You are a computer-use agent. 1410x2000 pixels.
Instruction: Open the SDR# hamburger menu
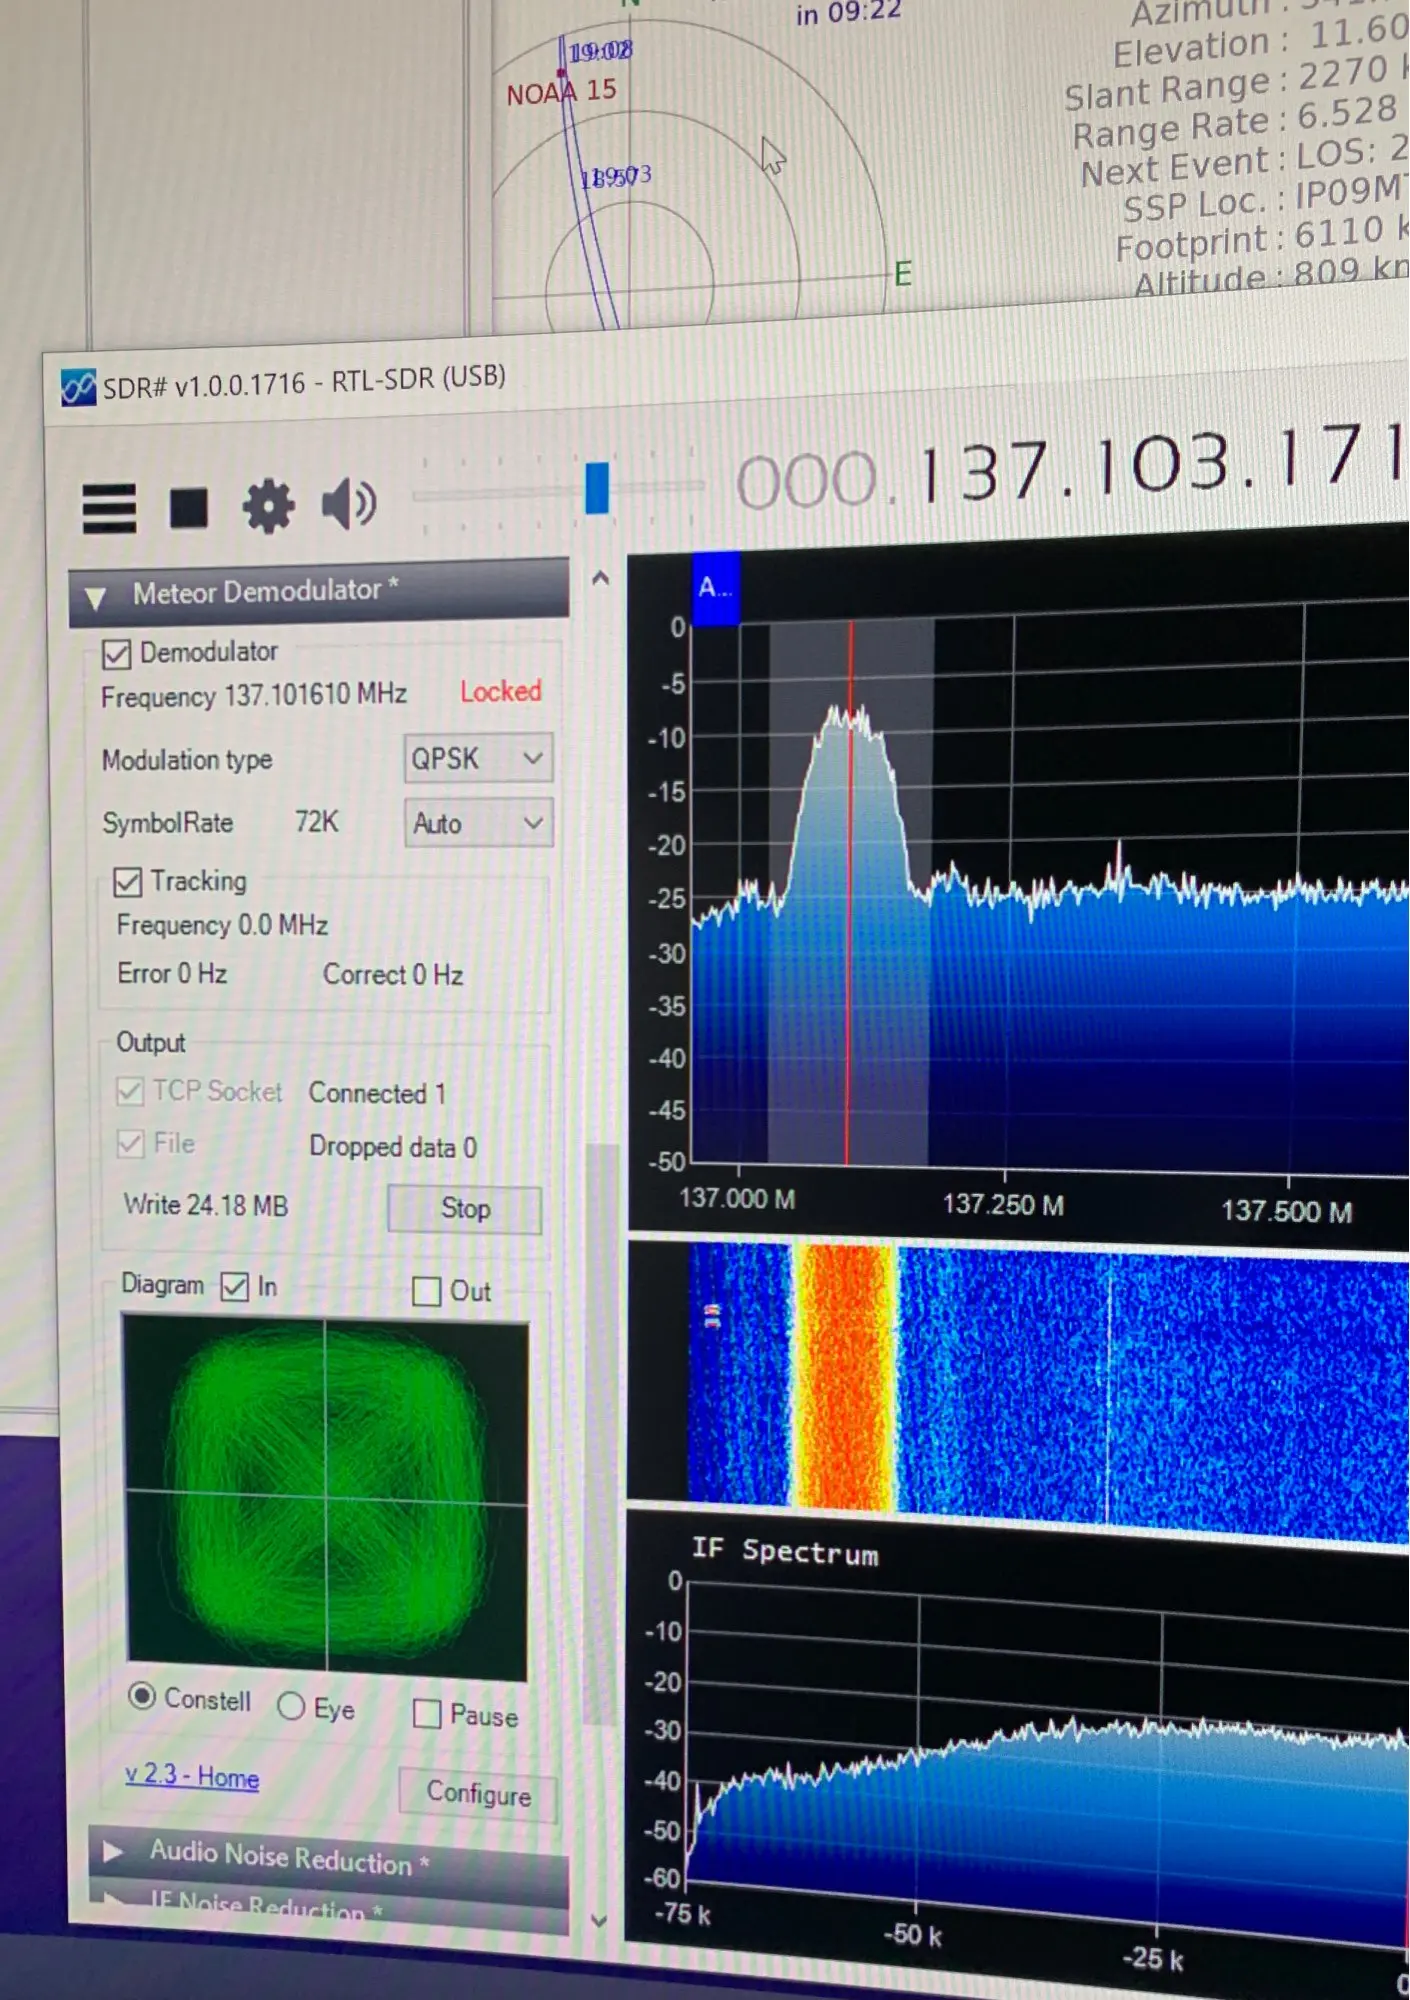[109, 508]
